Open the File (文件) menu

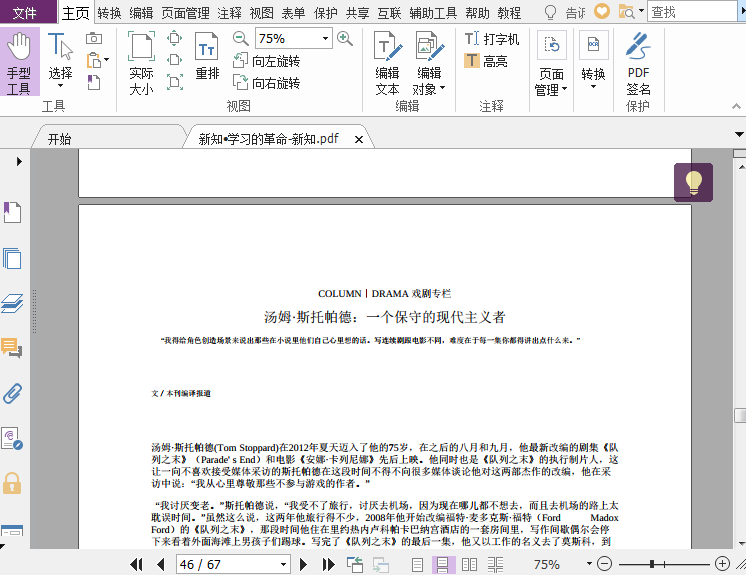point(24,12)
